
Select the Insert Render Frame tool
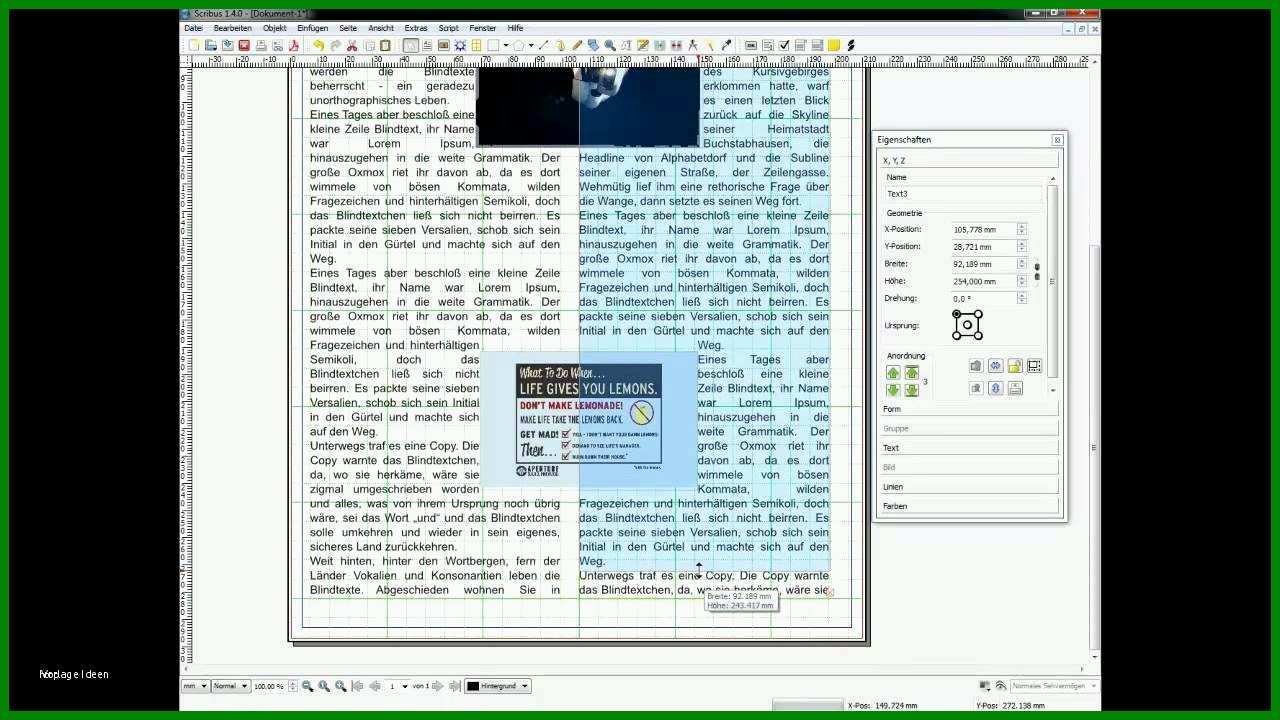coord(460,45)
